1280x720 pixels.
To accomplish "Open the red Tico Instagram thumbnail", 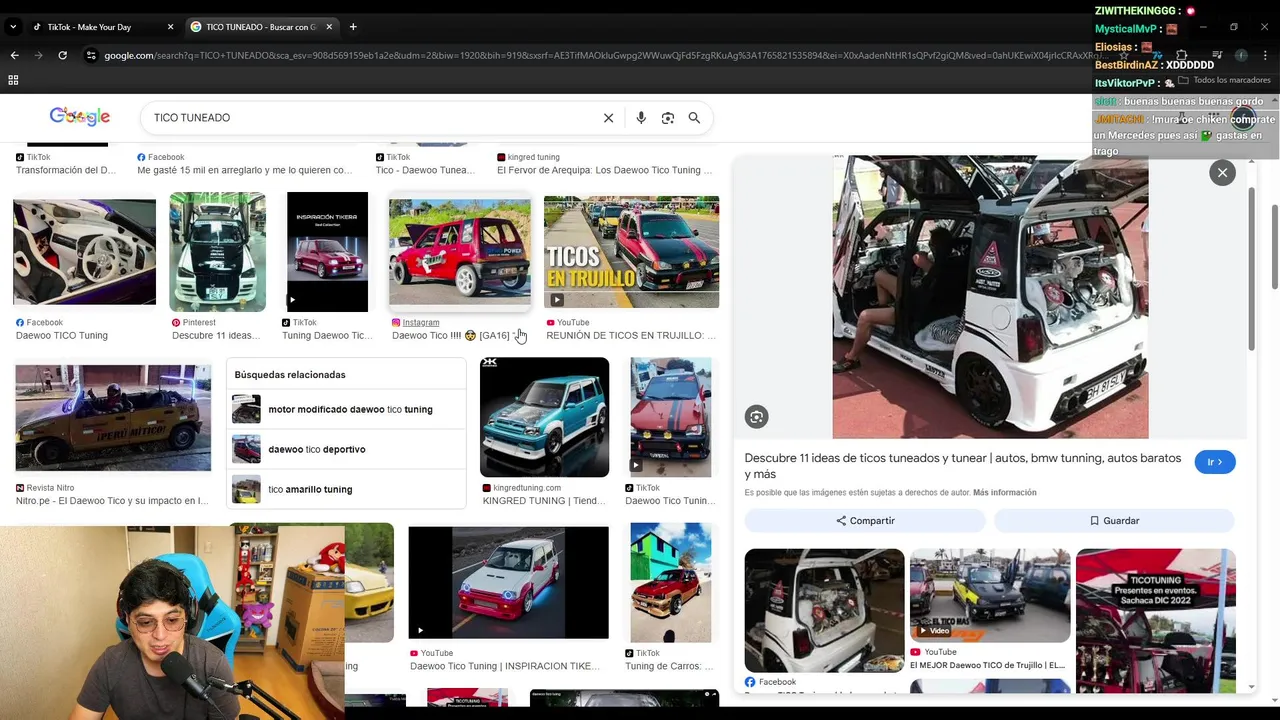I will tap(460, 252).
